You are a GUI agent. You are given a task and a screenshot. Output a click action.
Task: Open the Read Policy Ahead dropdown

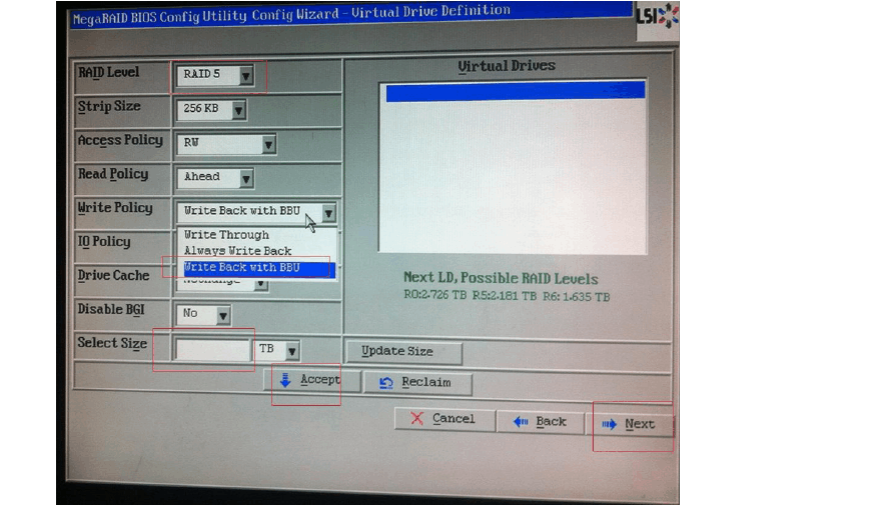(x=215, y=178)
